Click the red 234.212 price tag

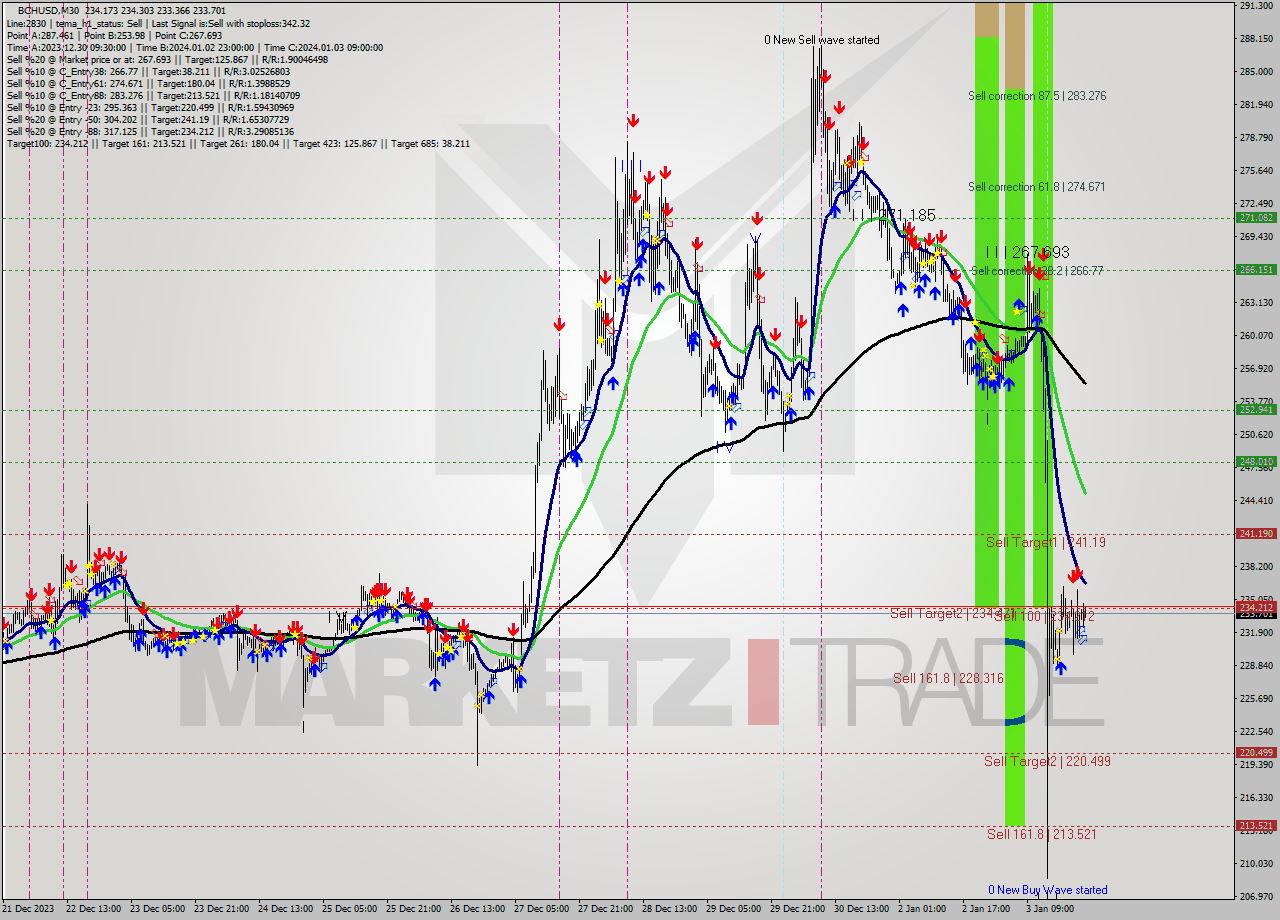pos(1257,607)
